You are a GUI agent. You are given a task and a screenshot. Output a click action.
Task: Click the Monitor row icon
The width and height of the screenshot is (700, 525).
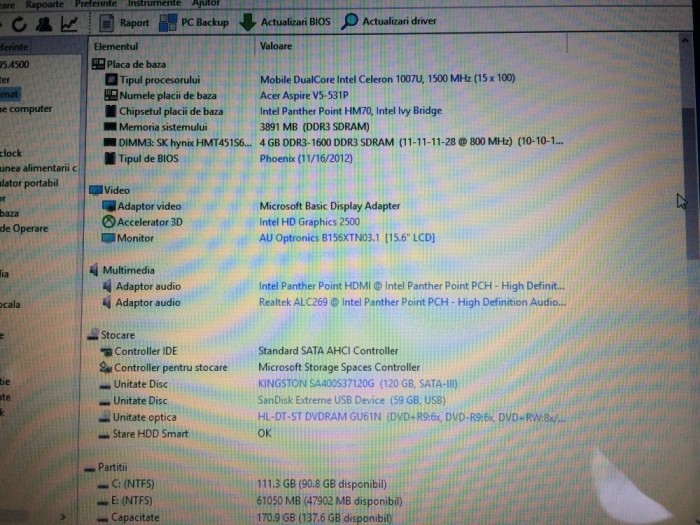click(108, 238)
